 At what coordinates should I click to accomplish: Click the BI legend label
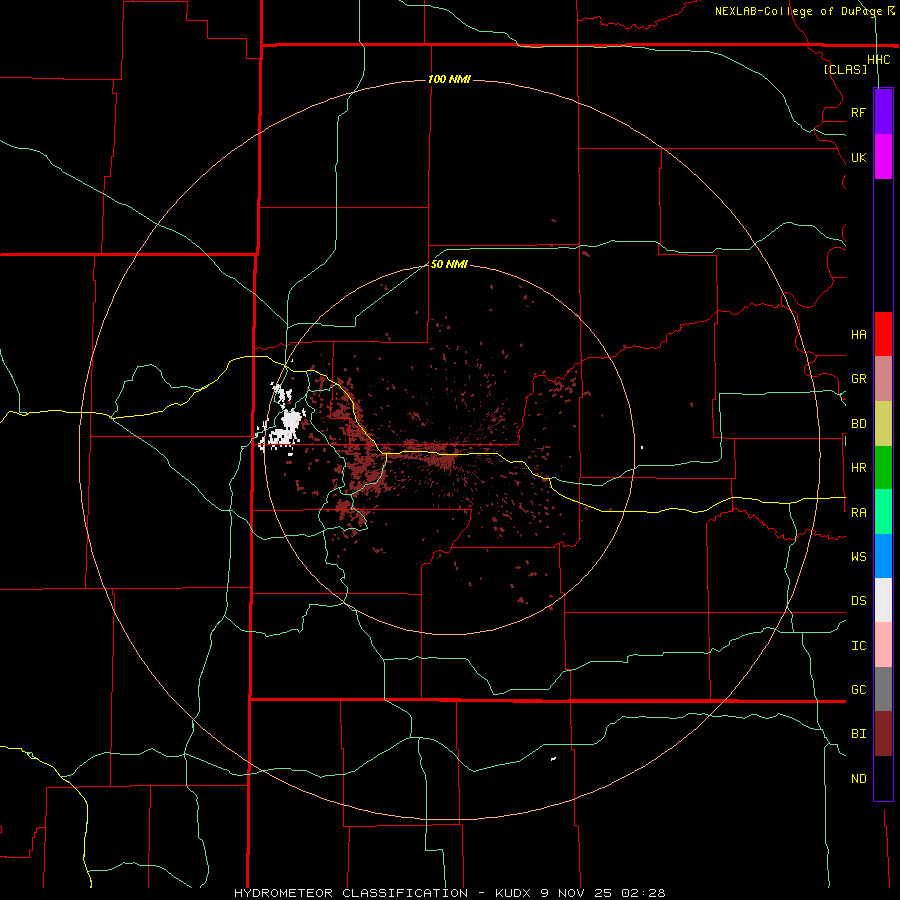coord(859,734)
